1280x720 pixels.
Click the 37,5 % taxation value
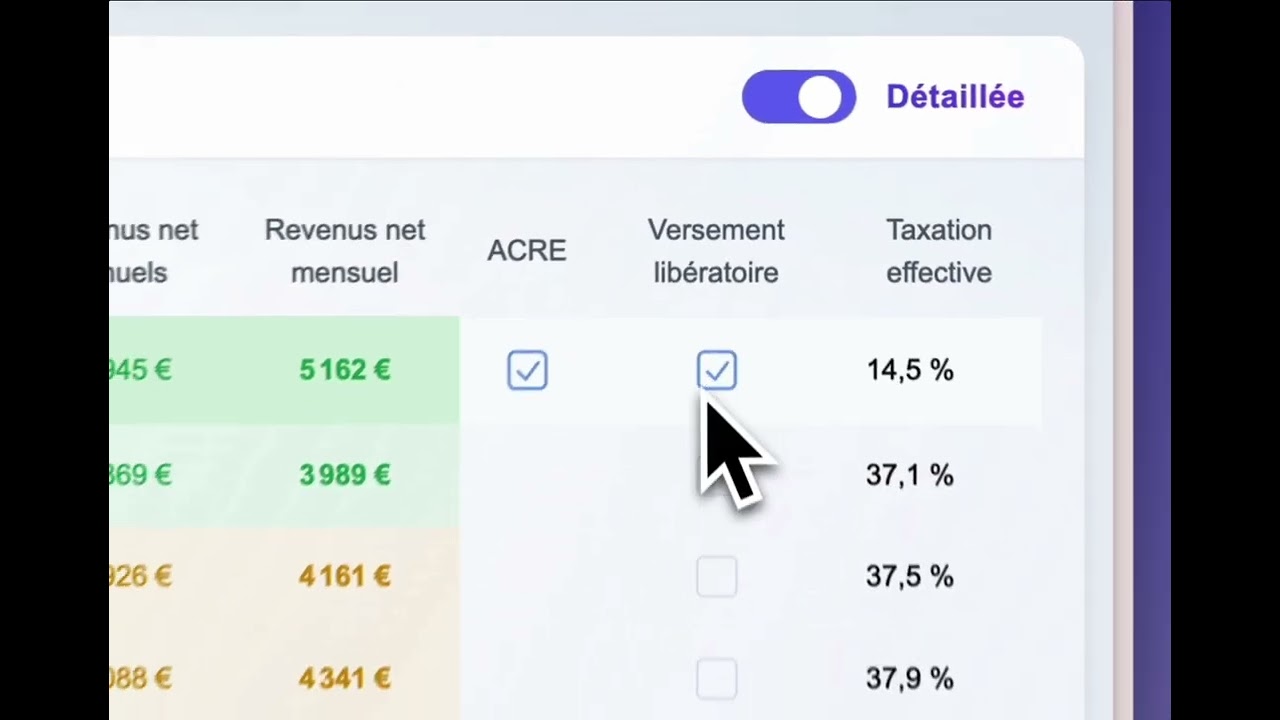[x=910, y=577]
